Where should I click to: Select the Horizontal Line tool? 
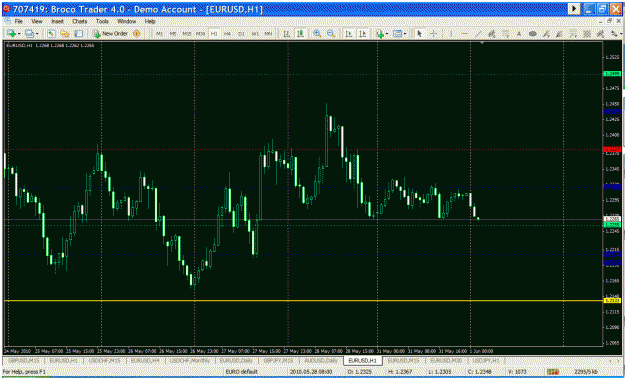(x=465, y=34)
